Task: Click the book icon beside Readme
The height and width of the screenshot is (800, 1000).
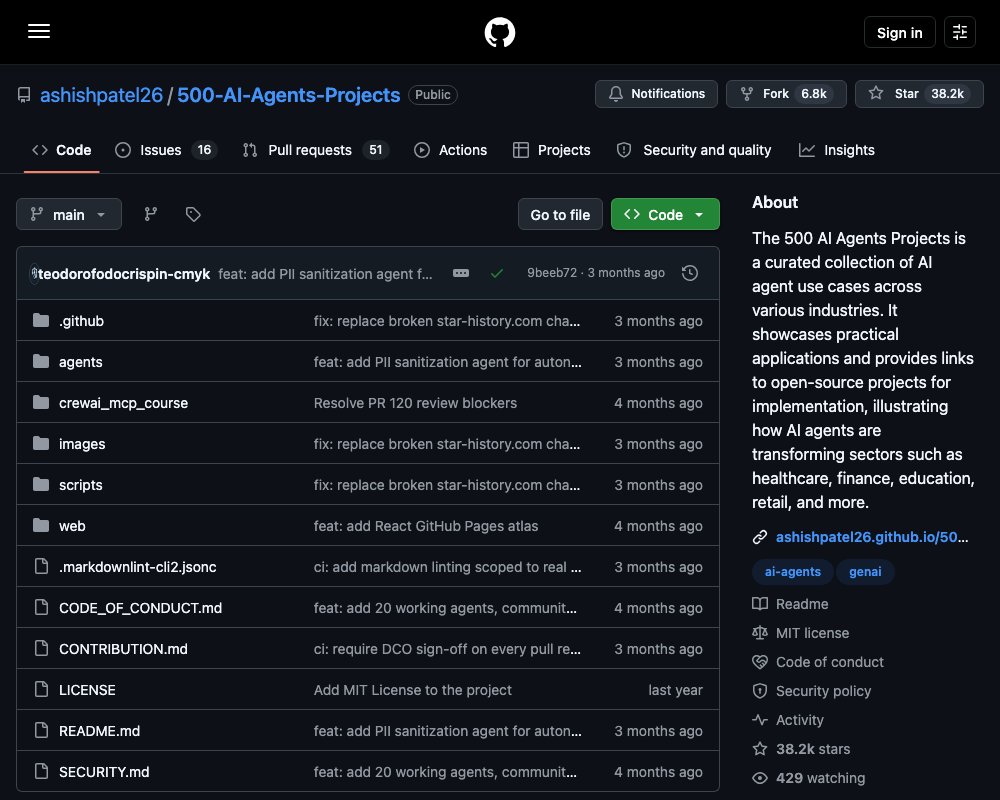Action: (760, 604)
